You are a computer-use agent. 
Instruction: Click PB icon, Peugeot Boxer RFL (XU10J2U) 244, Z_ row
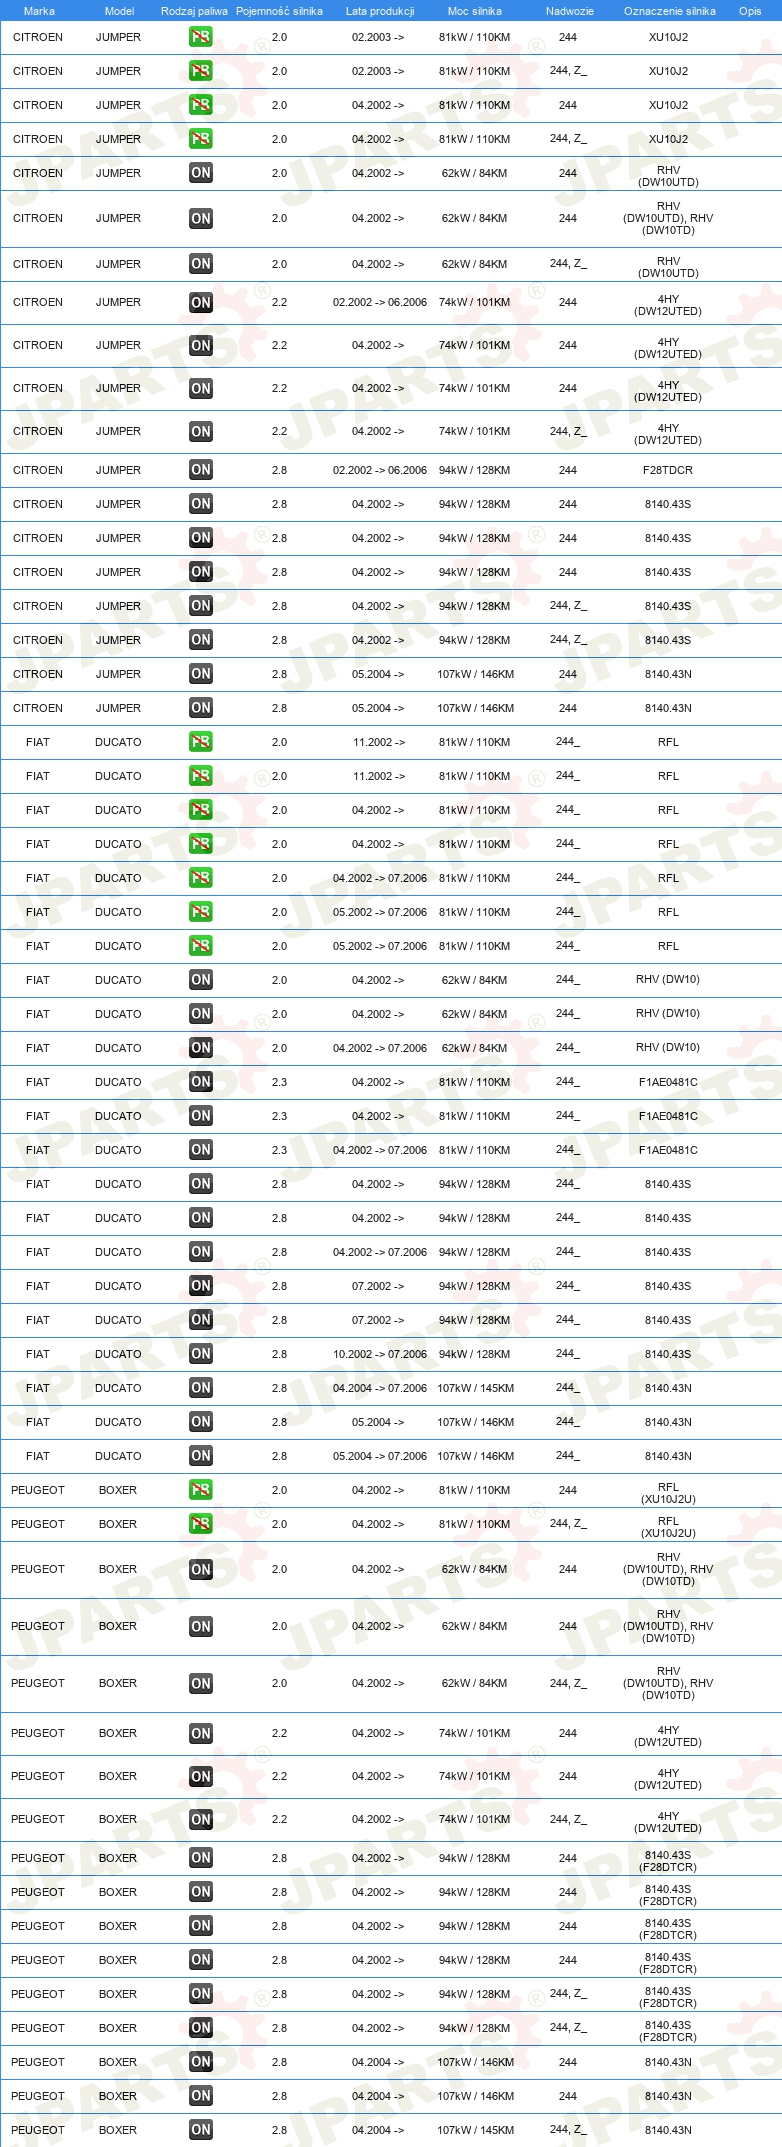pos(201,1524)
